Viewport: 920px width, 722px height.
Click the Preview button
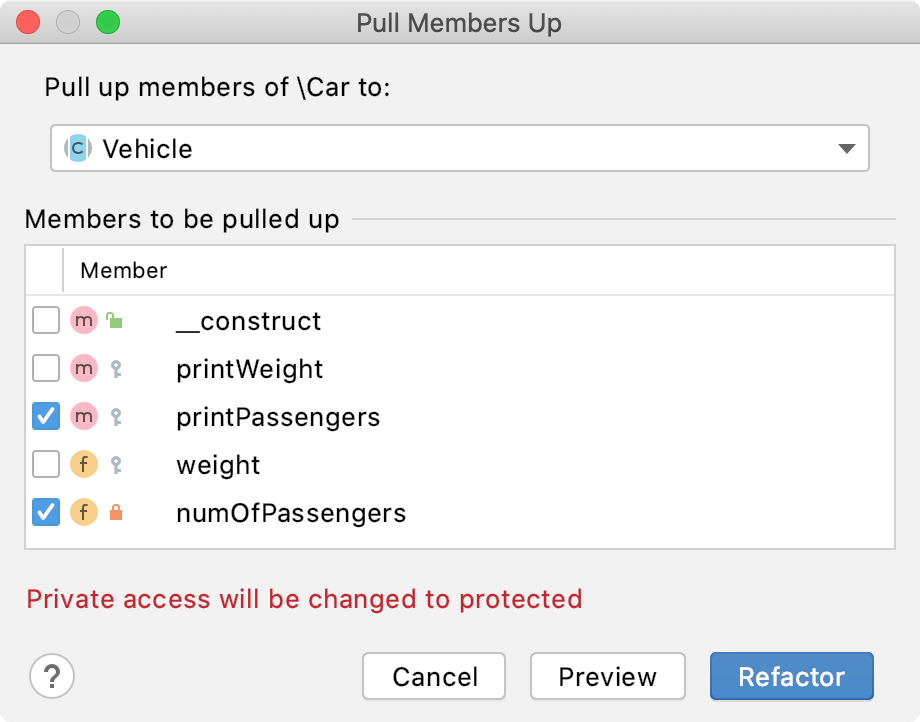point(607,676)
